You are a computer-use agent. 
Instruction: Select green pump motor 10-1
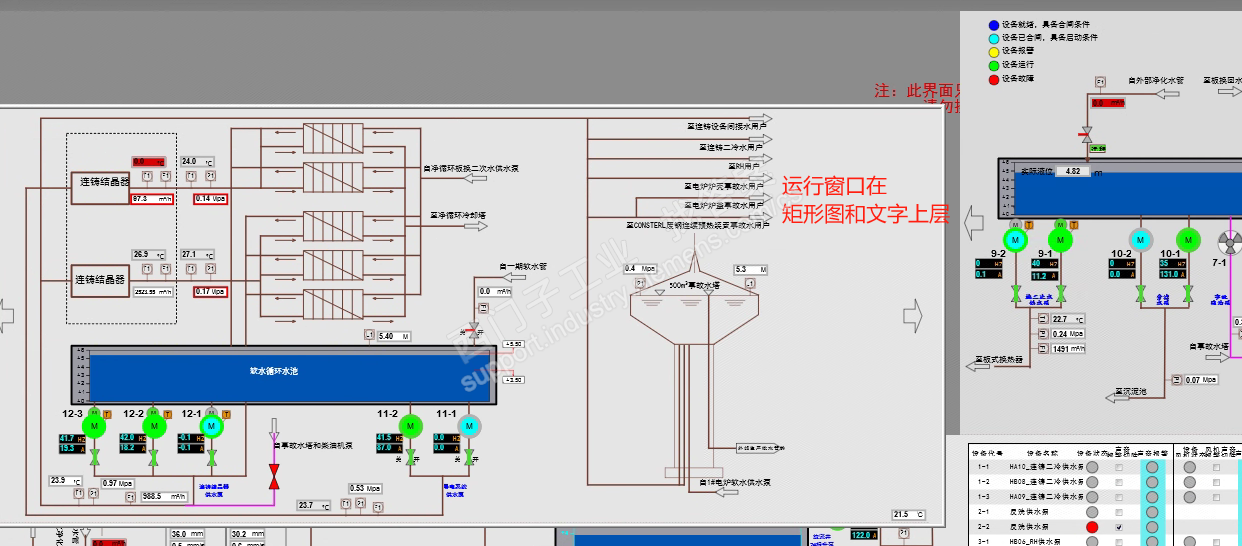point(1188,240)
